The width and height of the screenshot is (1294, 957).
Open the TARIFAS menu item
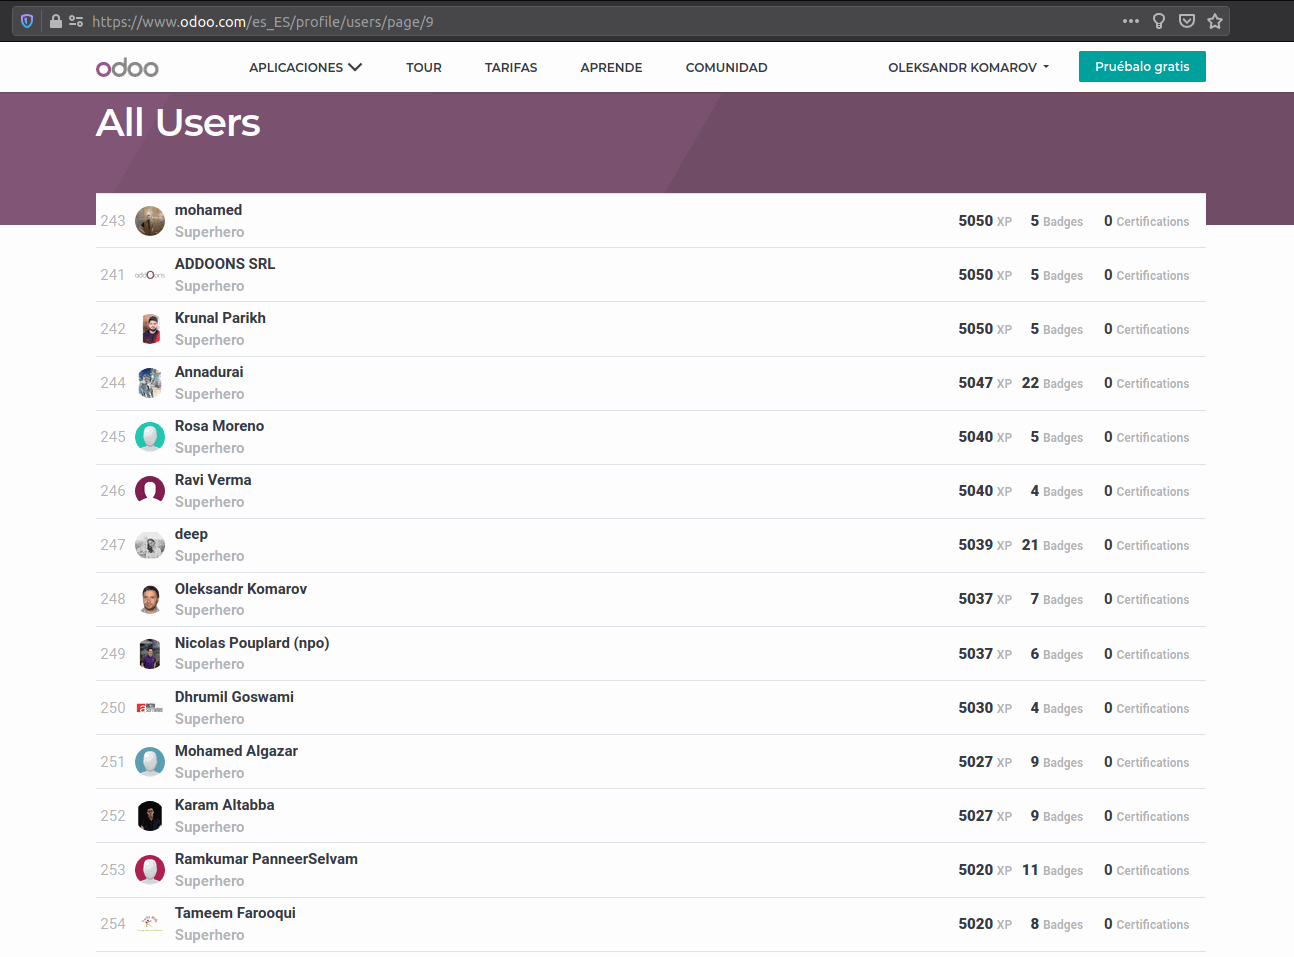pyautogui.click(x=511, y=67)
